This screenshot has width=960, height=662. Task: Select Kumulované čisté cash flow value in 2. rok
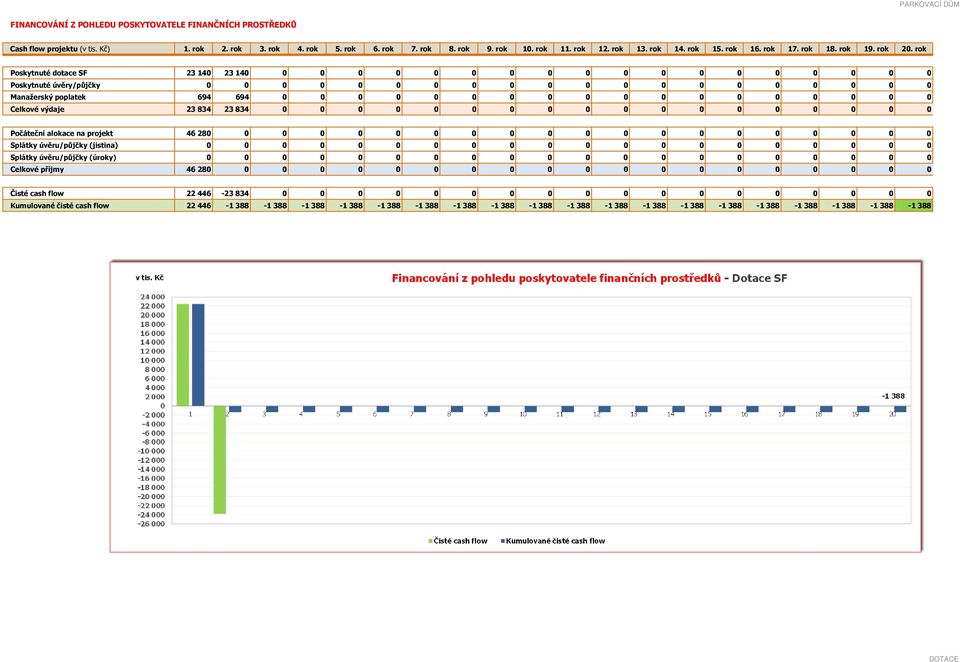pyautogui.click(x=237, y=206)
